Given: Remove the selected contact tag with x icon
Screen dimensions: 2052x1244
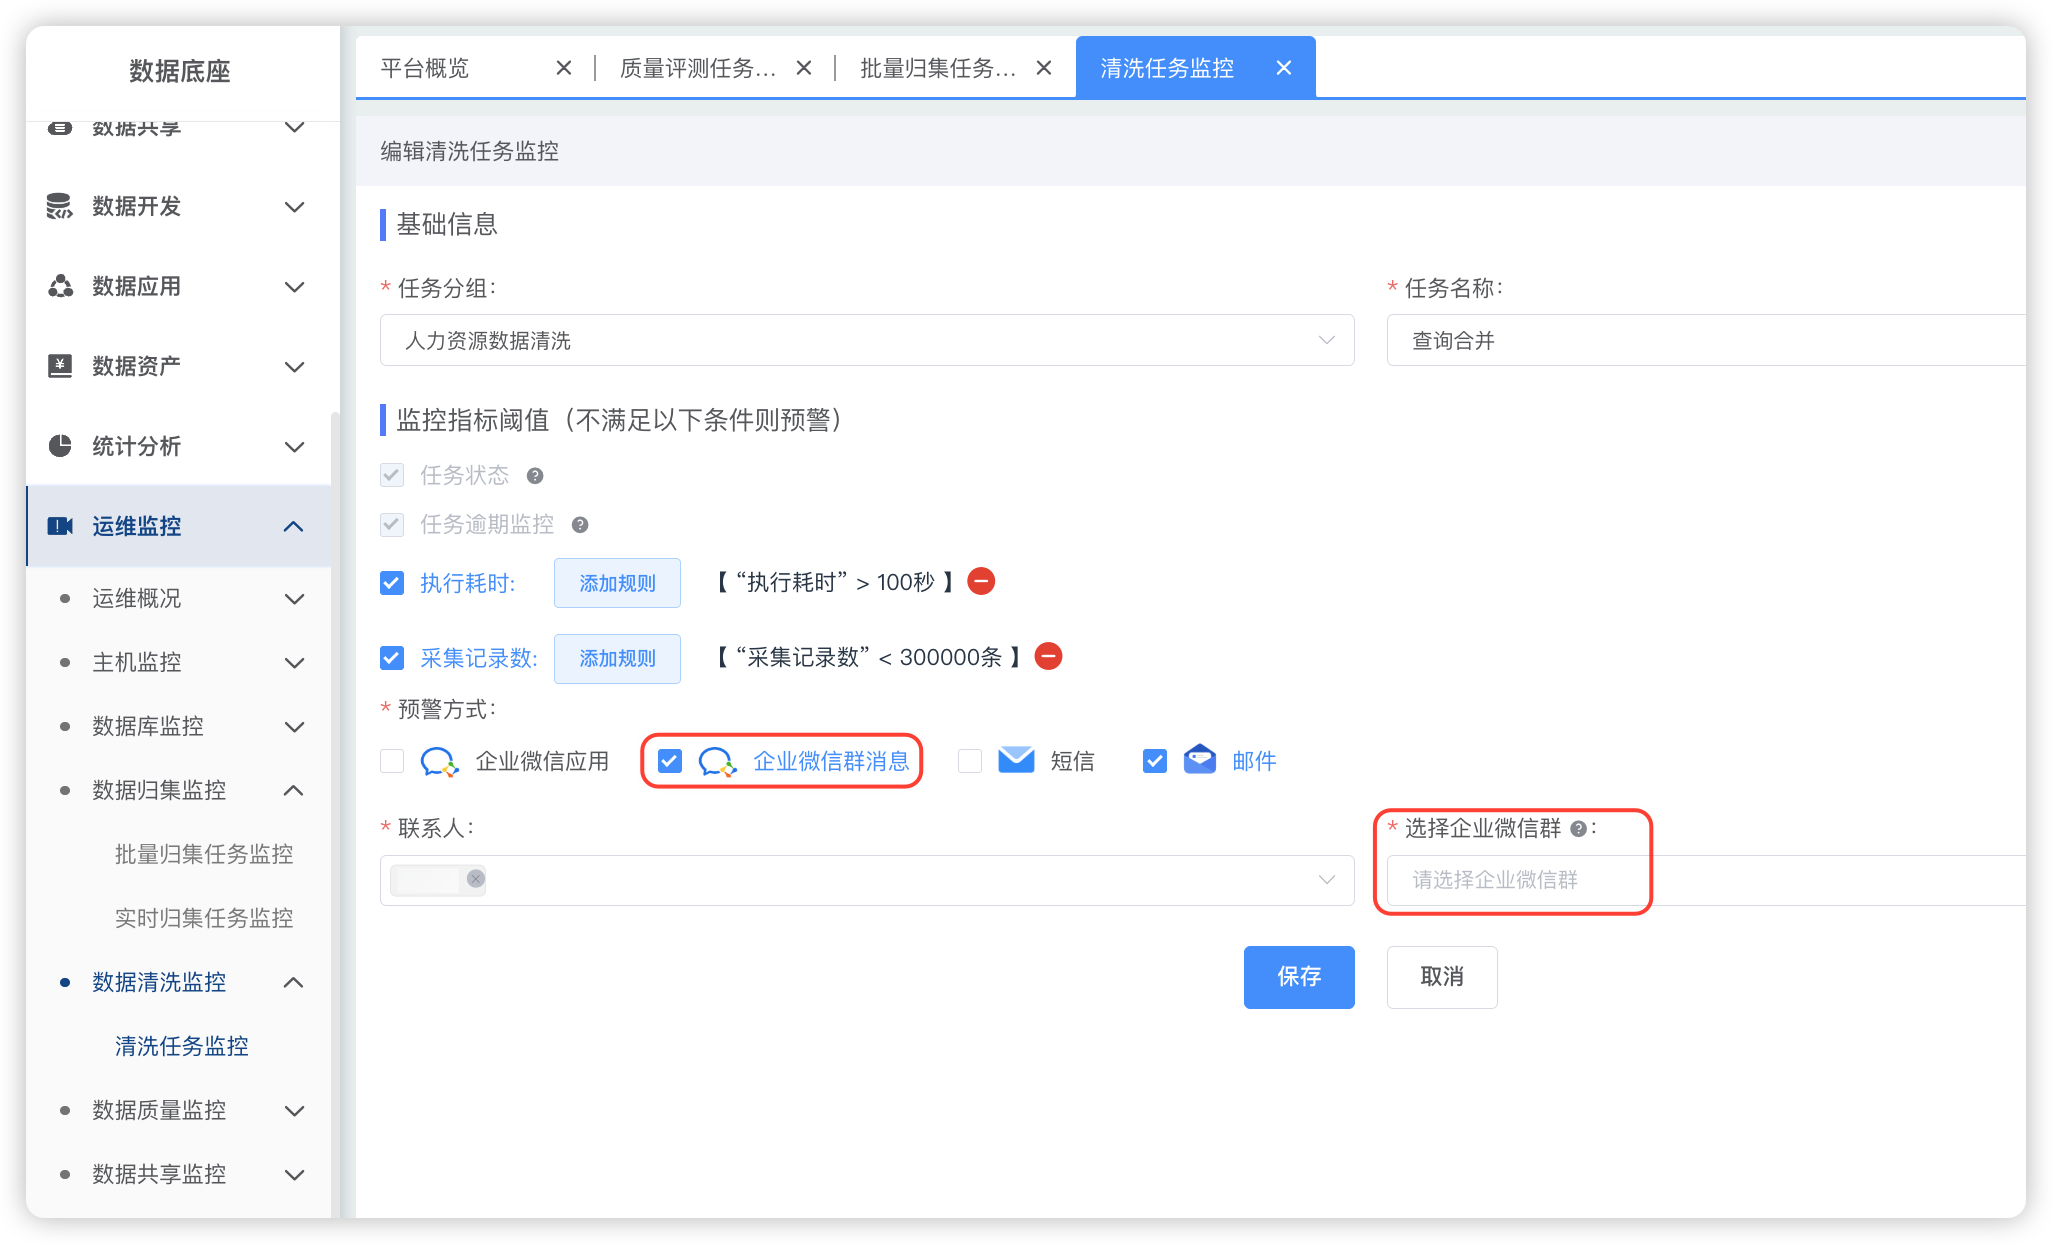Looking at the screenshot, I should 476,879.
